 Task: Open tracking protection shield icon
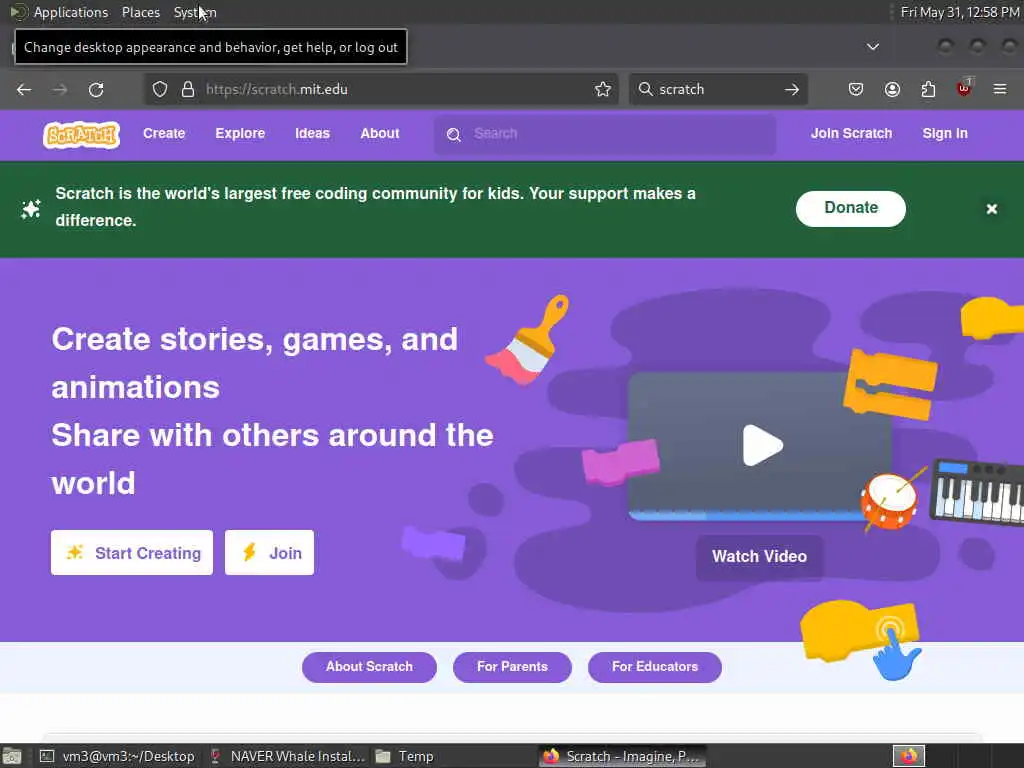[160, 89]
